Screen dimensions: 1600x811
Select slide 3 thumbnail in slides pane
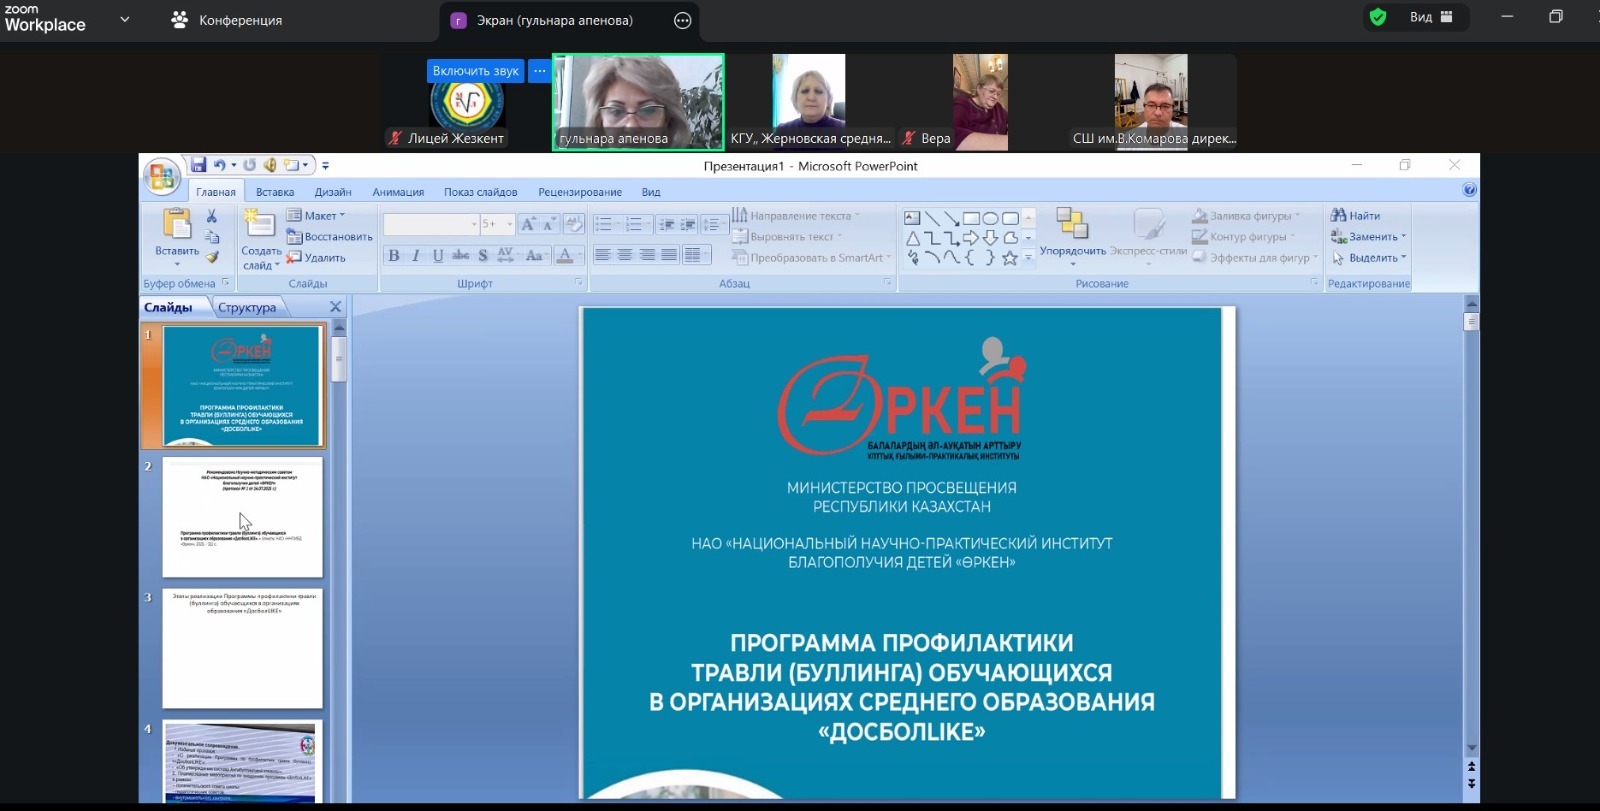point(242,648)
